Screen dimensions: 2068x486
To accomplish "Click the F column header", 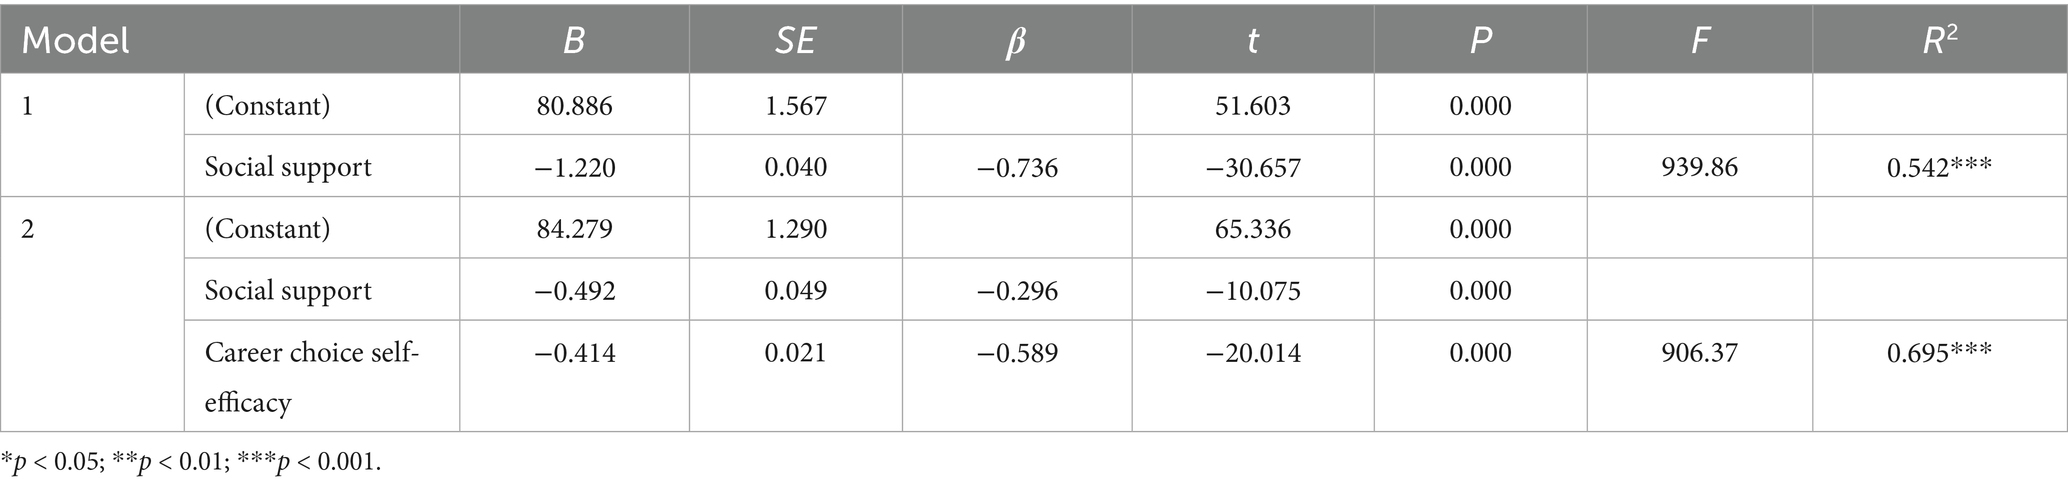I will pyautogui.click(x=1699, y=41).
